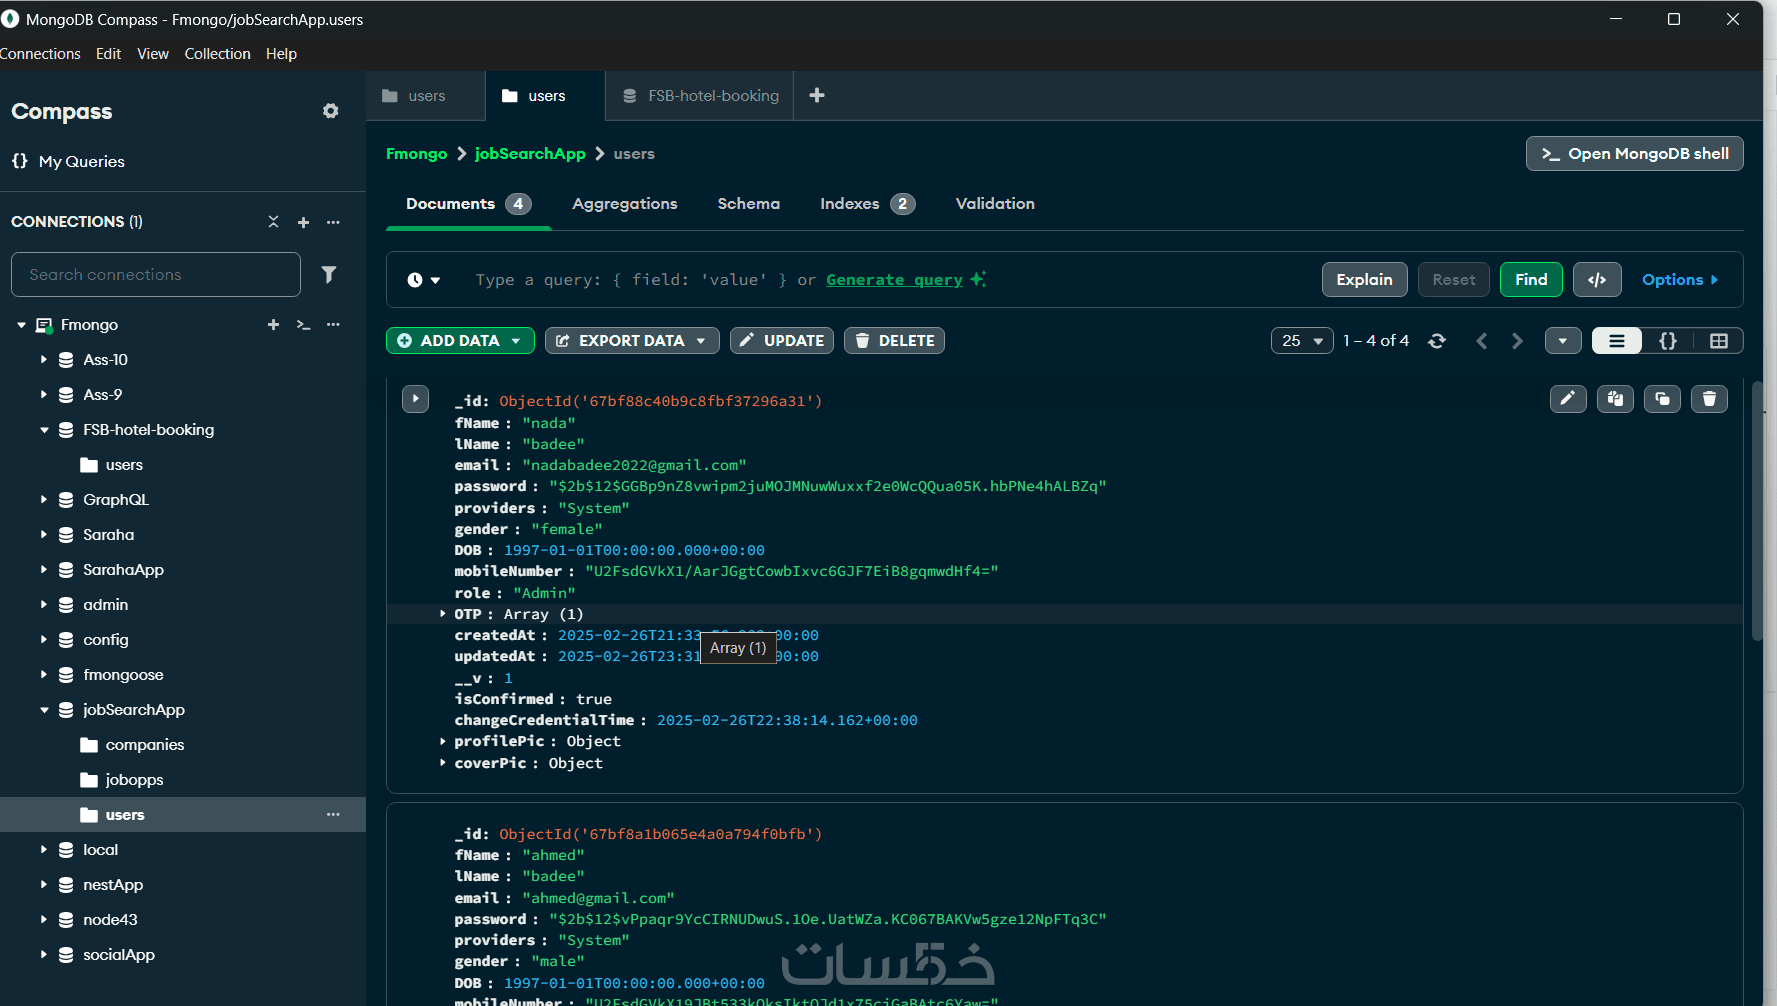Image resolution: width=1777 pixels, height=1006 pixels.
Task: Switch to the FSB-hotel-booking workspace tab
Action: coord(700,96)
